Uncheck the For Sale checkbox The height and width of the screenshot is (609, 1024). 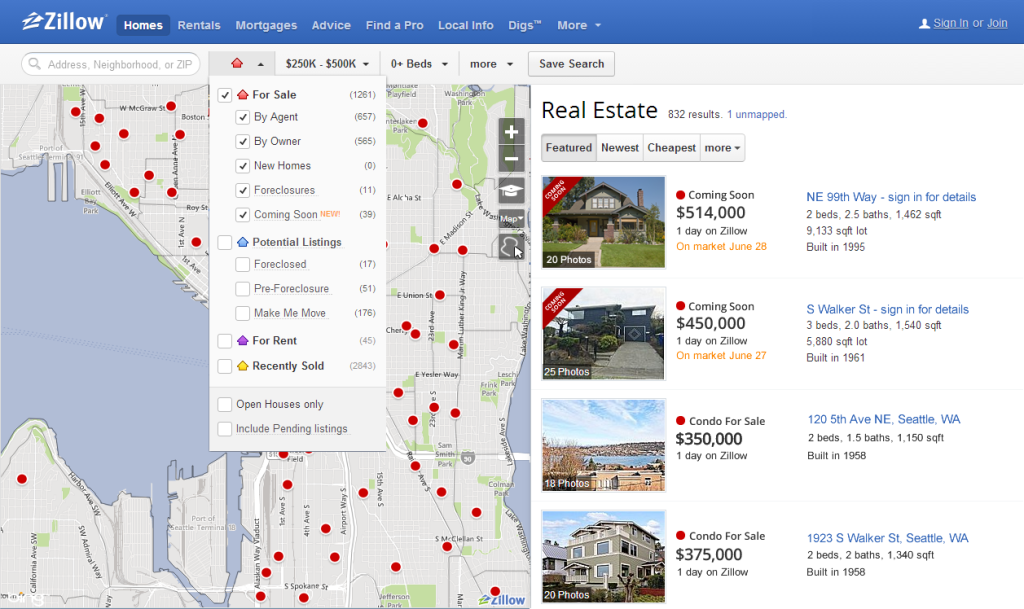pyautogui.click(x=225, y=95)
